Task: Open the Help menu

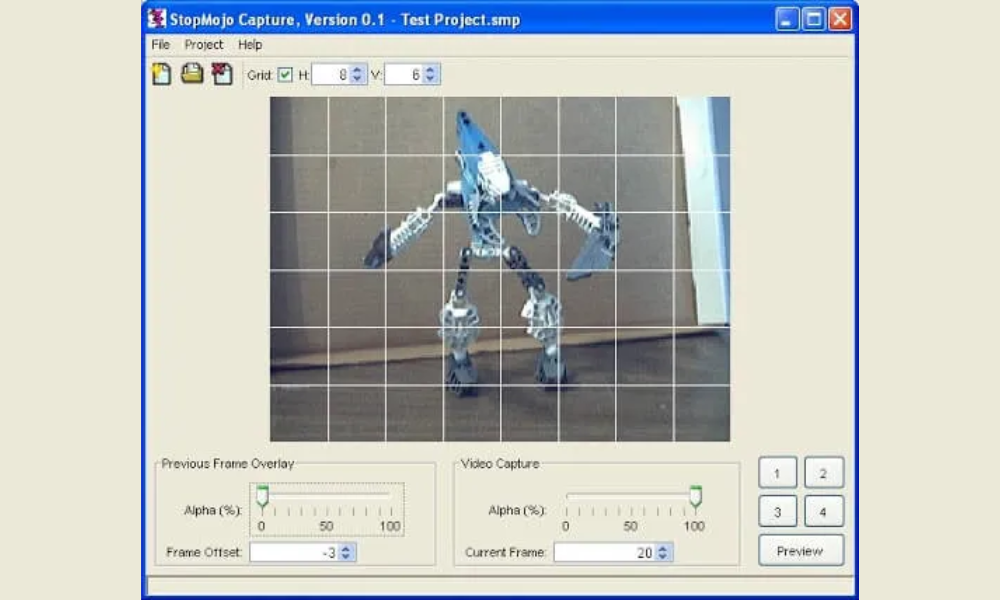Action: tap(250, 45)
